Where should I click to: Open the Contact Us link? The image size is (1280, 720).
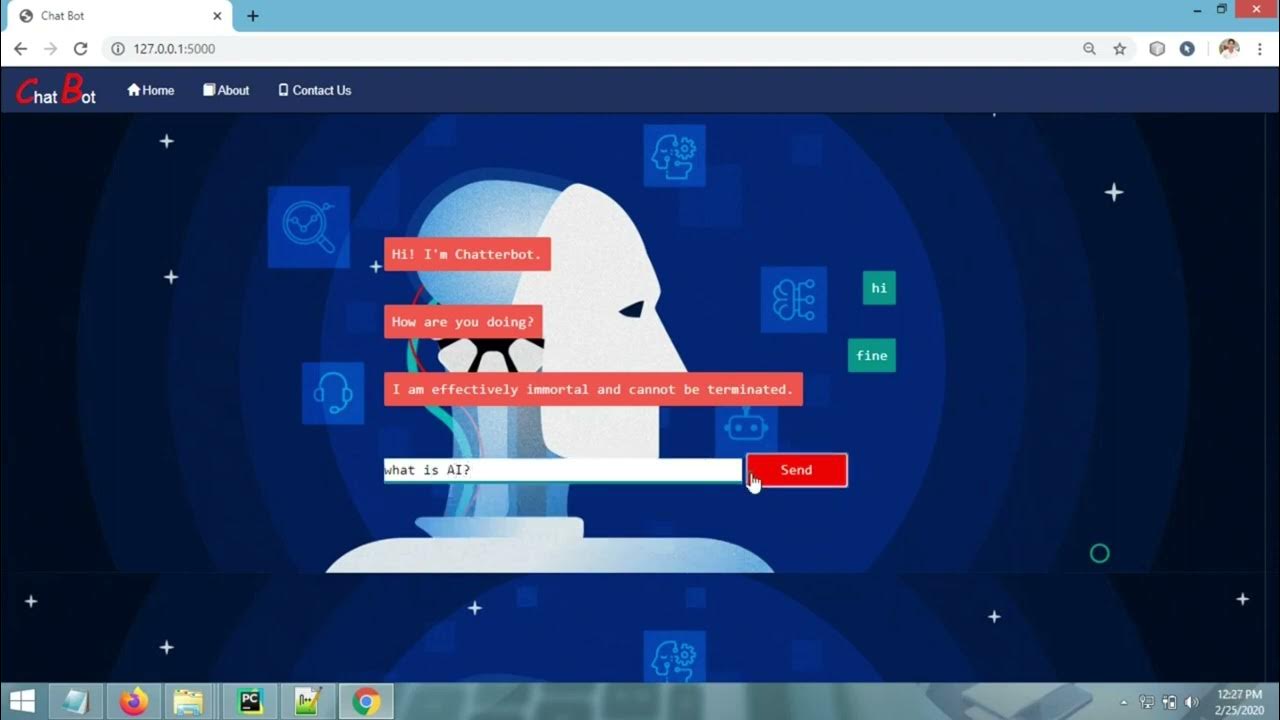(x=314, y=90)
